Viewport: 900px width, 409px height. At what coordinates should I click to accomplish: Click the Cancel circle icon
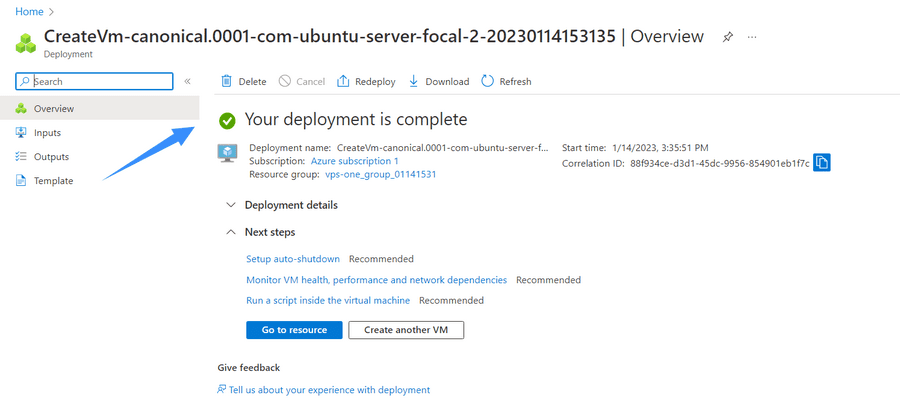(x=285, y=81)
